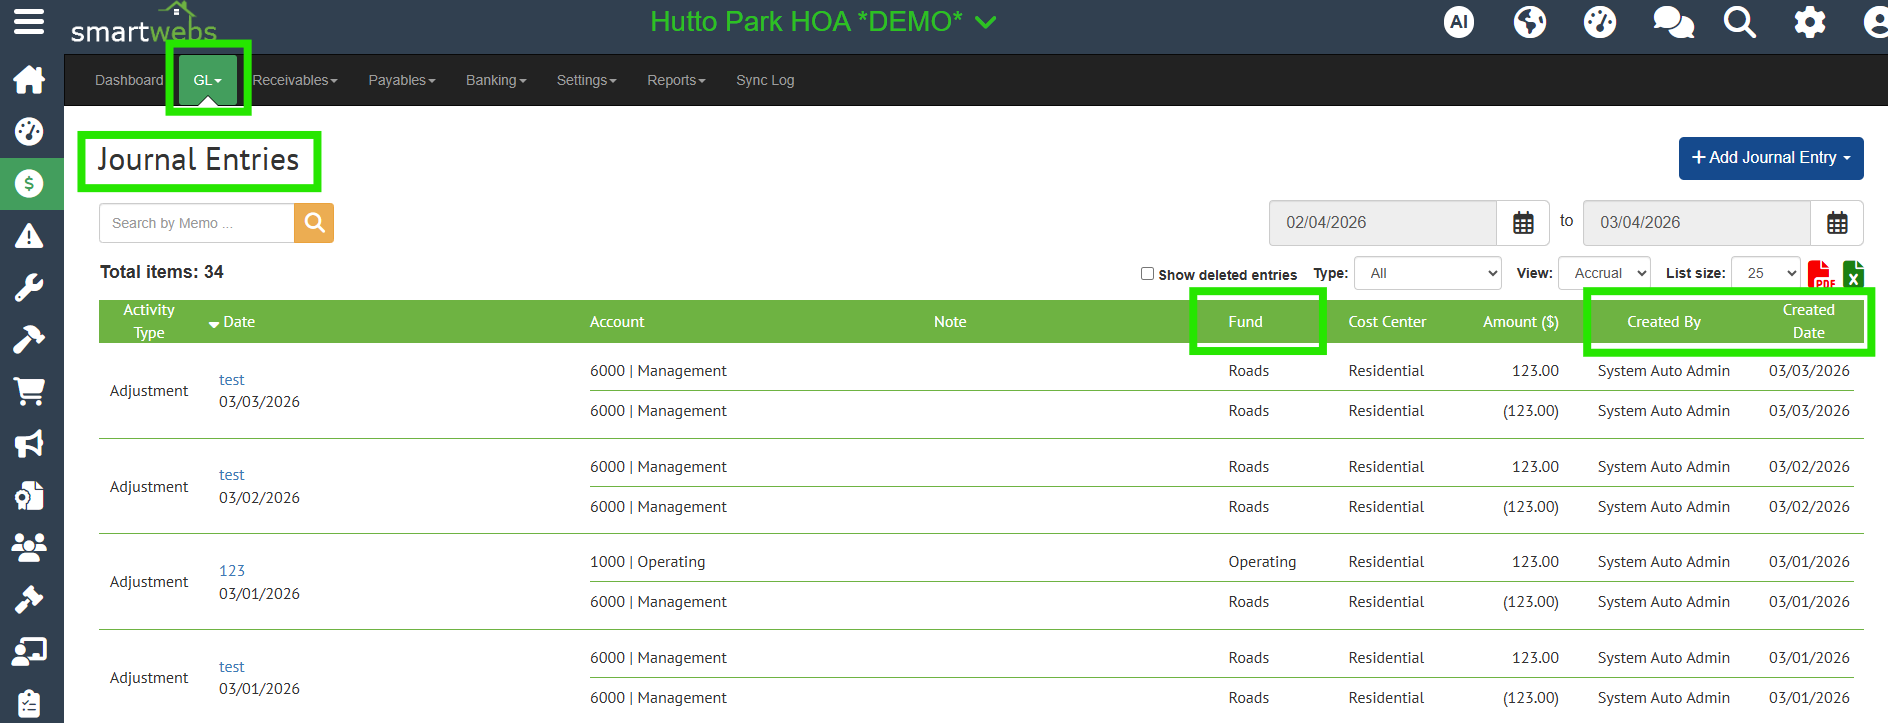
Task: Export journal entries to Excel
Action: point(1852,273)
